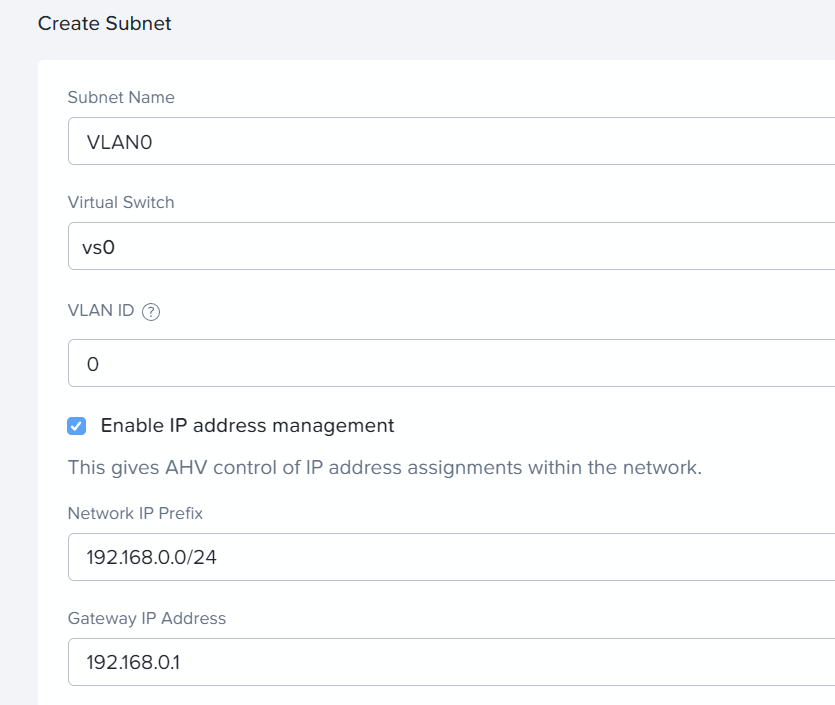835x705 pixels.
Task: Focus the VLAN ID number field
Action: click(x=452, y=363)
